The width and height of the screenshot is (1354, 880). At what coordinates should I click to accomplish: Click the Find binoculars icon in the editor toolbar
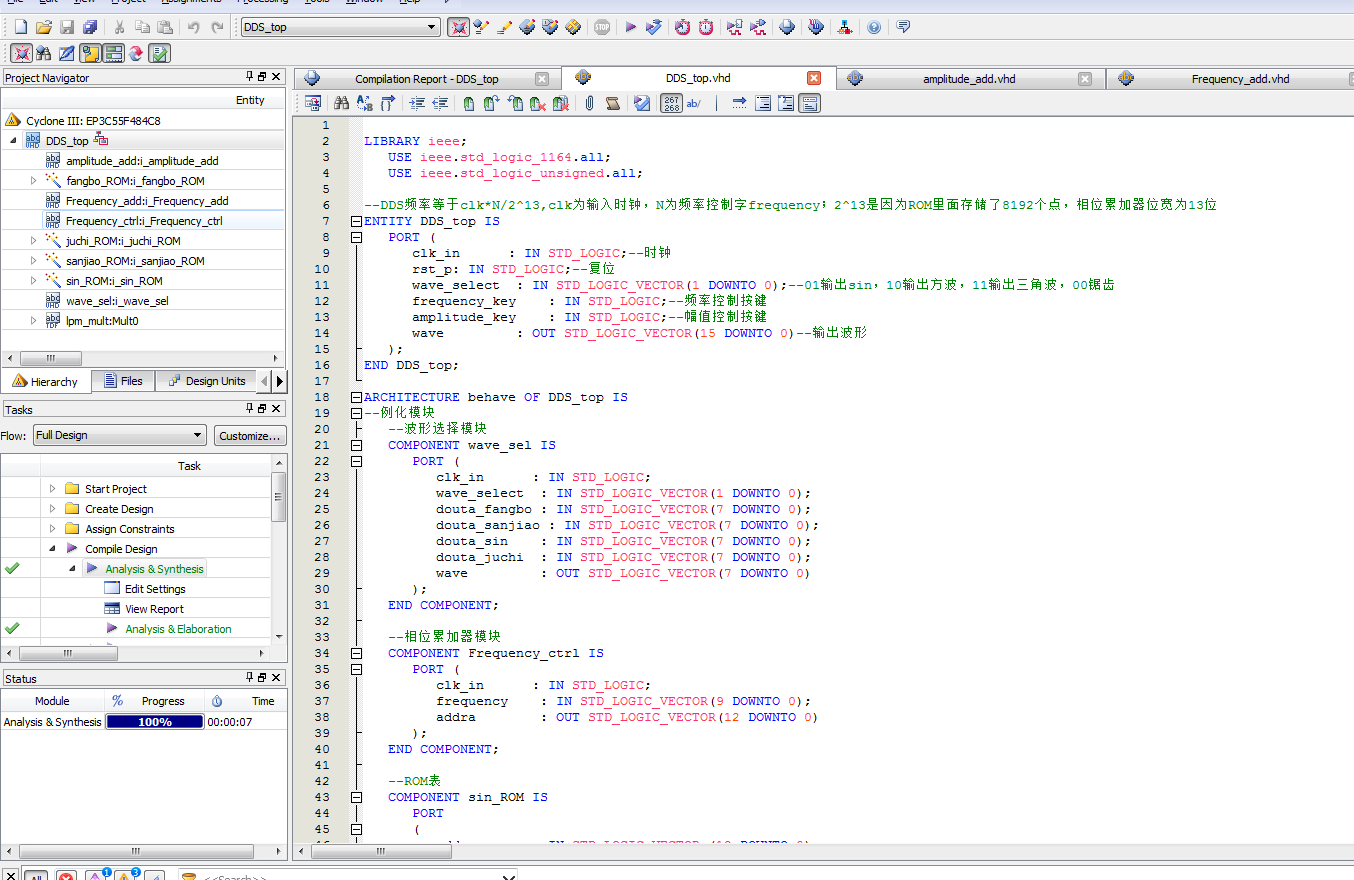coord(342,103)
